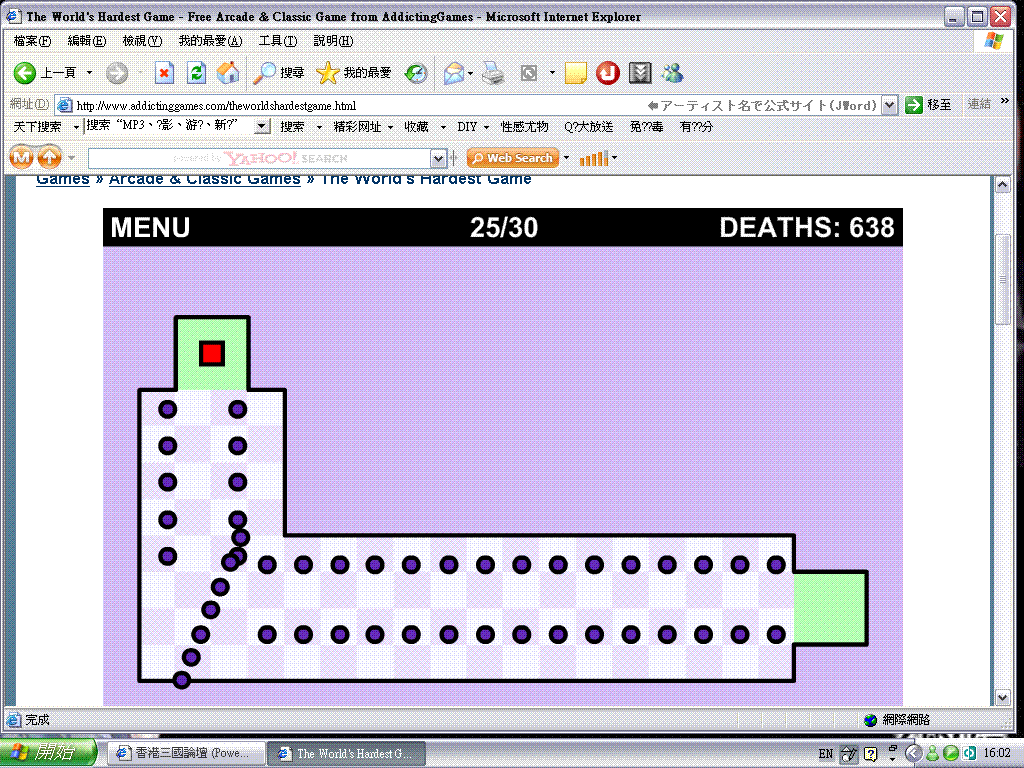This screenshot has height=768, width=1024.
Task: Expand the DIY dropdown
Action: [487, 127]
